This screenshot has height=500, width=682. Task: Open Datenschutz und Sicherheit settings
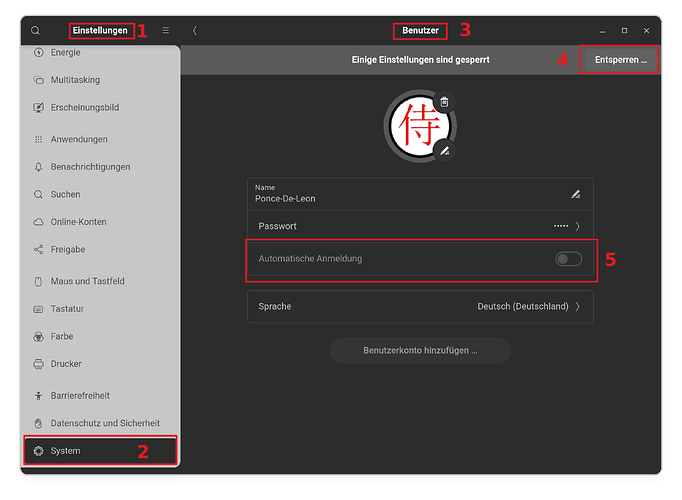coord(104,423)
